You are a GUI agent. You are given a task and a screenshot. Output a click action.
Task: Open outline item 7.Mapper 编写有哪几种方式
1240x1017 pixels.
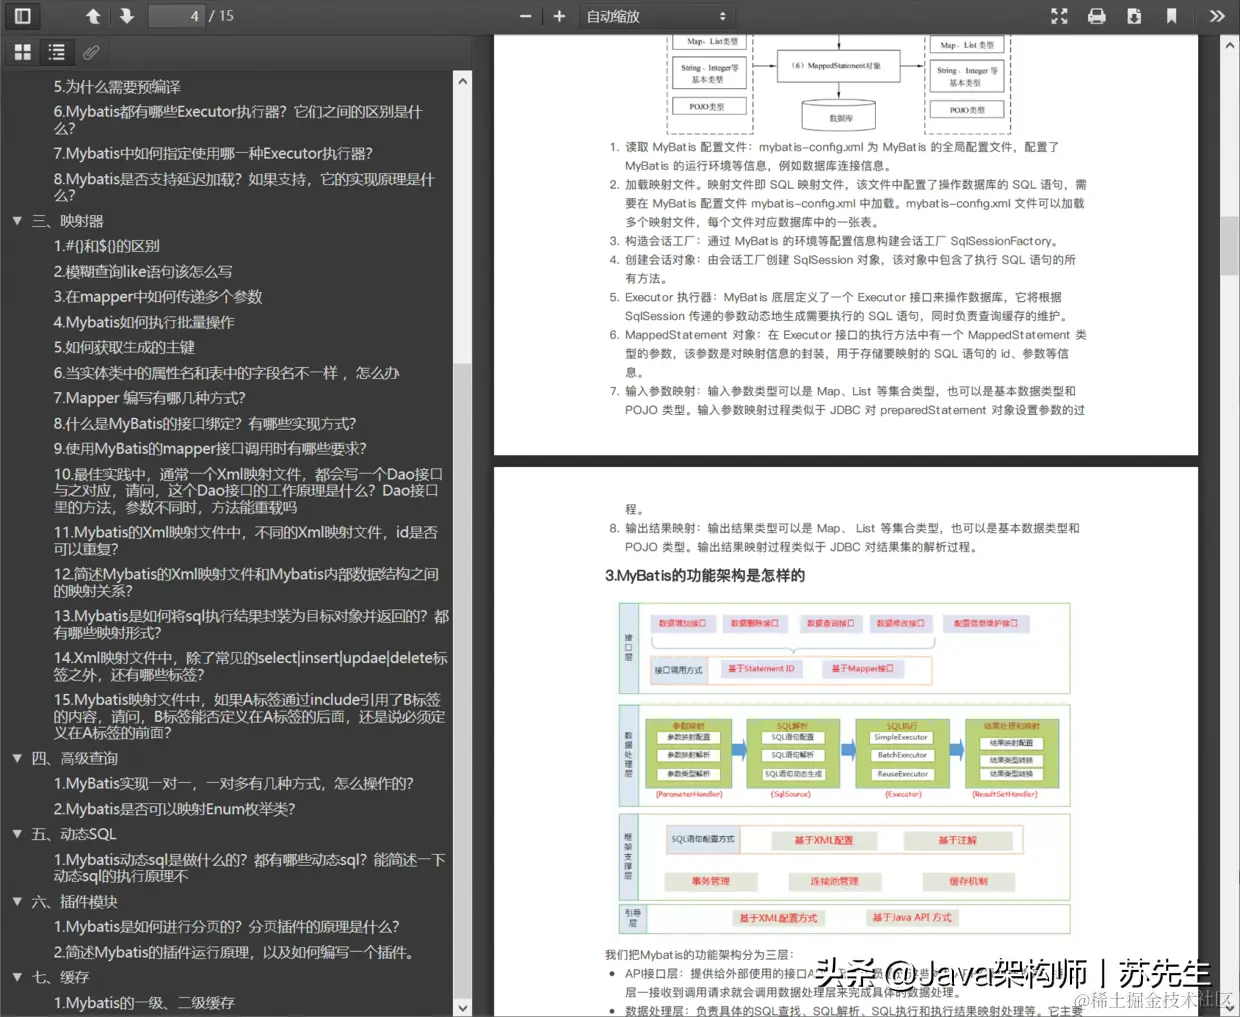pyautogui.click(x=149, y=398)
